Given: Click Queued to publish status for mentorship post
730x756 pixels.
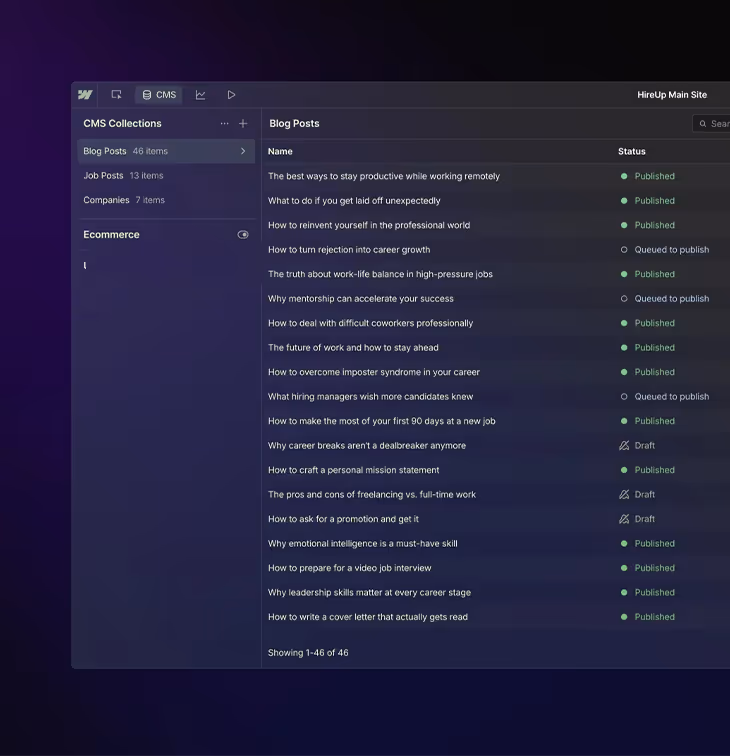Looking at the screenshot, I should tap(664, 299).
